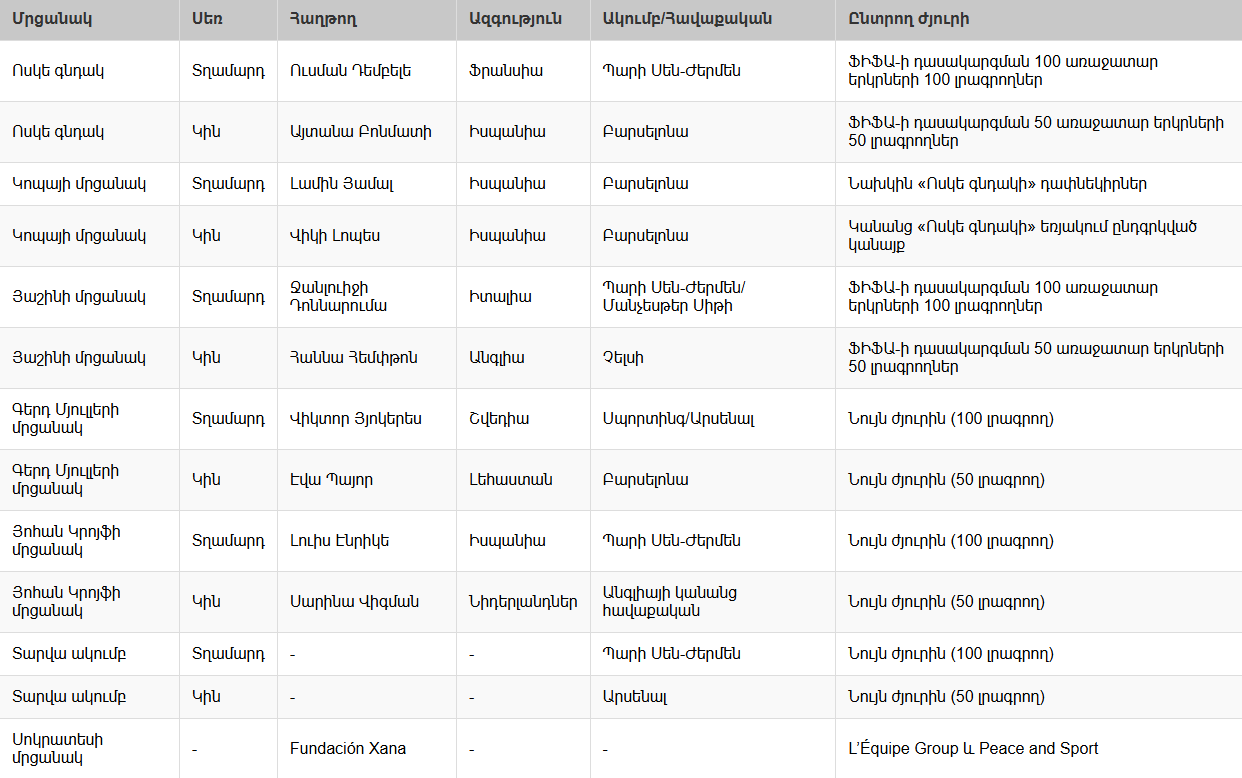The image size is (1242, 778).
Task: Click the 'Ընտրող ժյուրի' column header
Action: [908, 19]
